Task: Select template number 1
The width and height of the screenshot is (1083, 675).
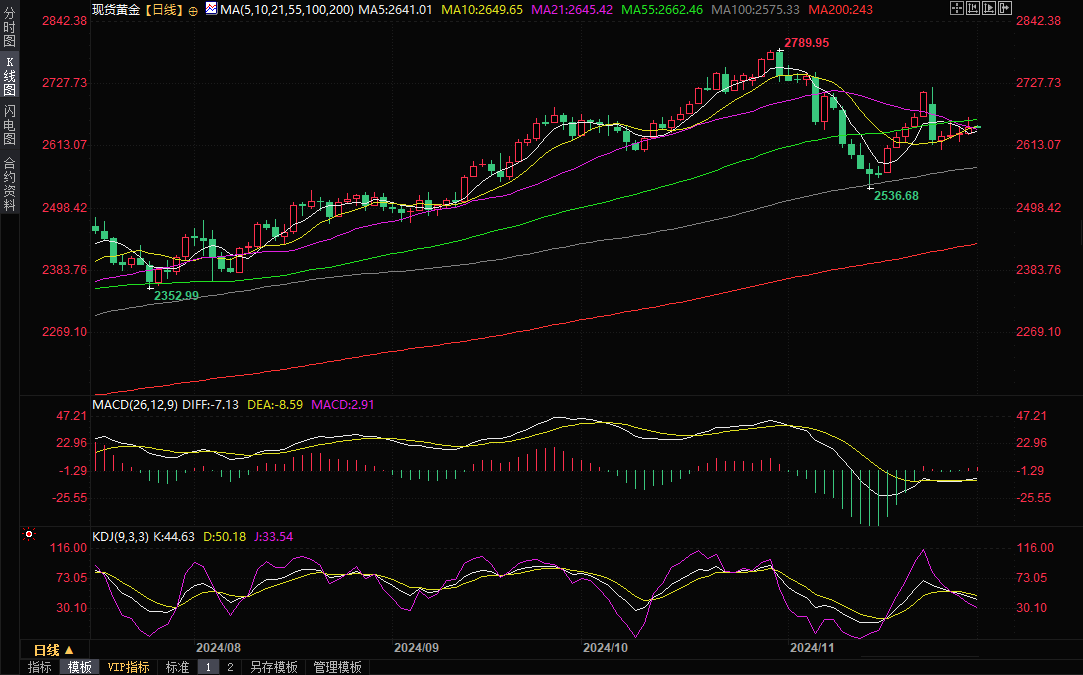Action: pyautogui.click(x=209, y=667)
